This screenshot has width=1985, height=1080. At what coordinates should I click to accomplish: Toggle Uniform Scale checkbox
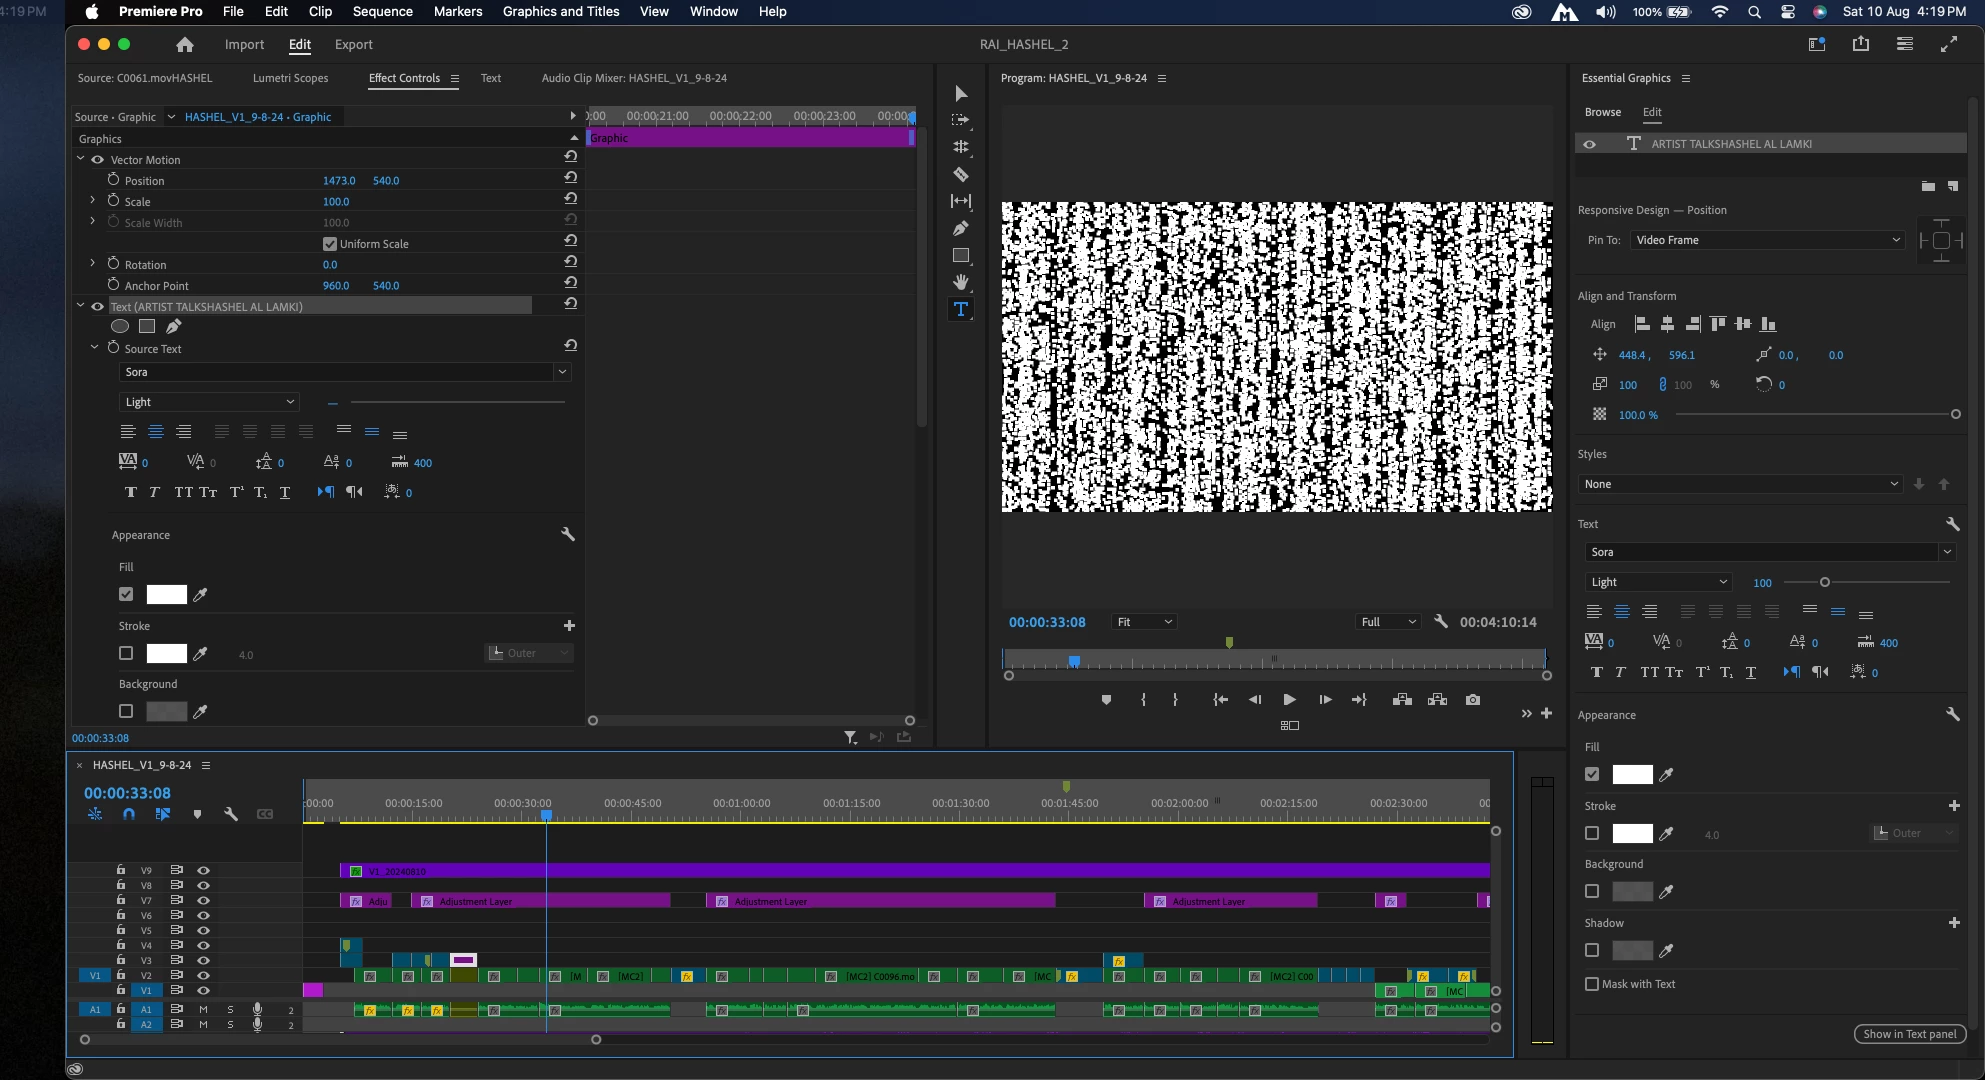click(330, 244)
